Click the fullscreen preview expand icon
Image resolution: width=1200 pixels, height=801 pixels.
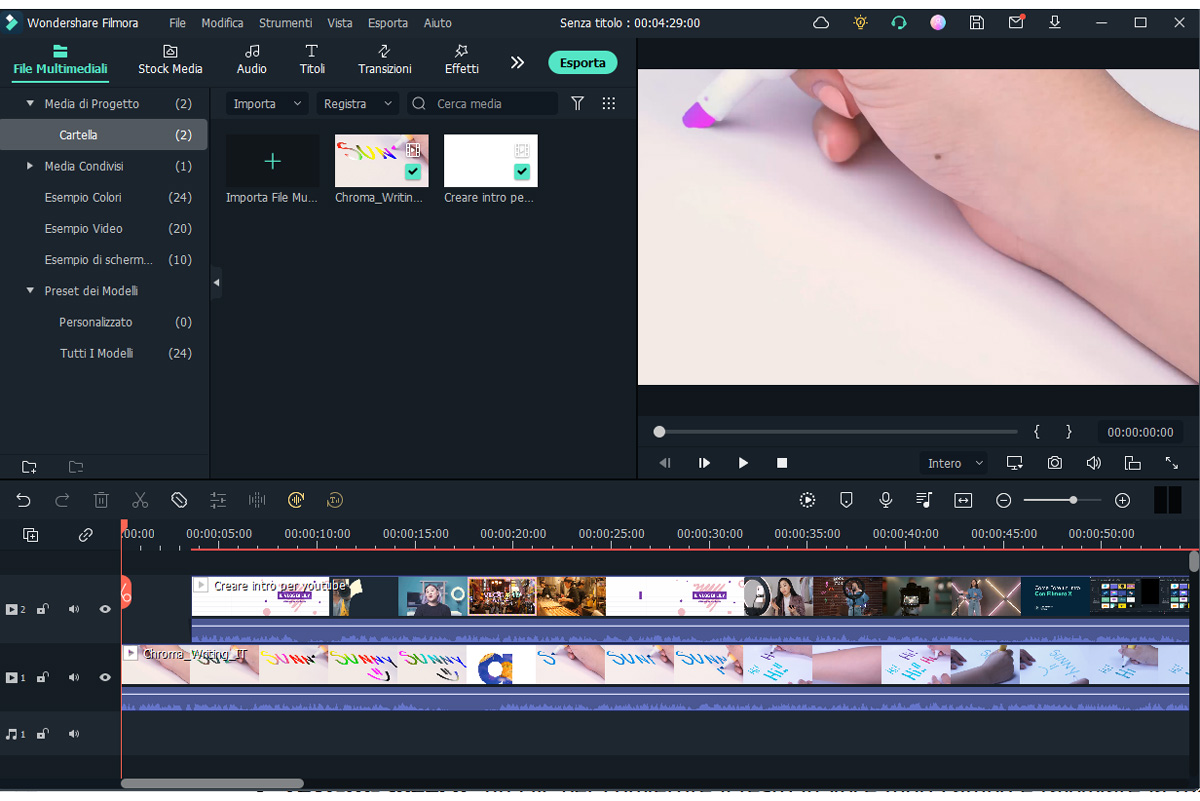click(x=1172, y=463)
